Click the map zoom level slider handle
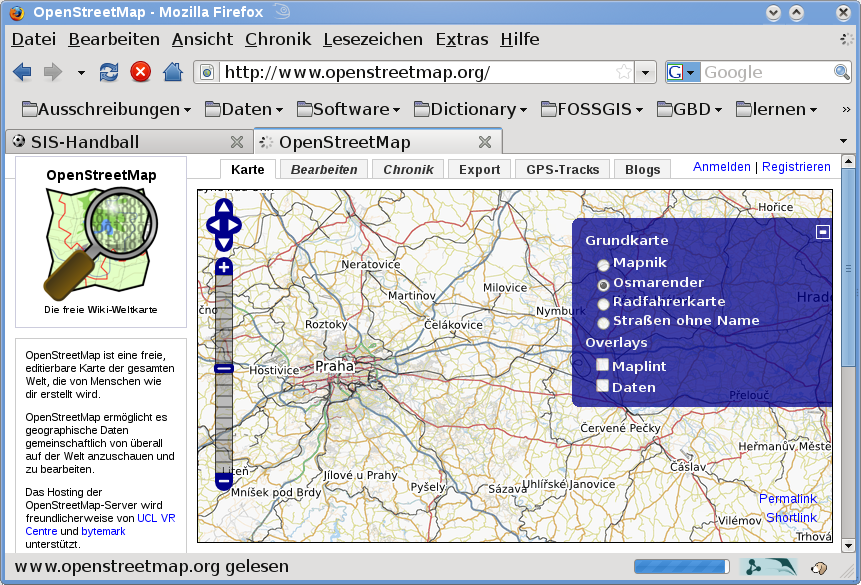Screen dimensions: 861x585 (x=224, y=368)
